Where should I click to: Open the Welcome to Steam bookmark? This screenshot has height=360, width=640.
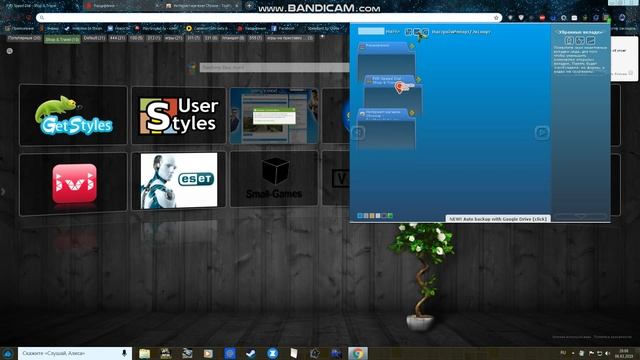(83, 28)
